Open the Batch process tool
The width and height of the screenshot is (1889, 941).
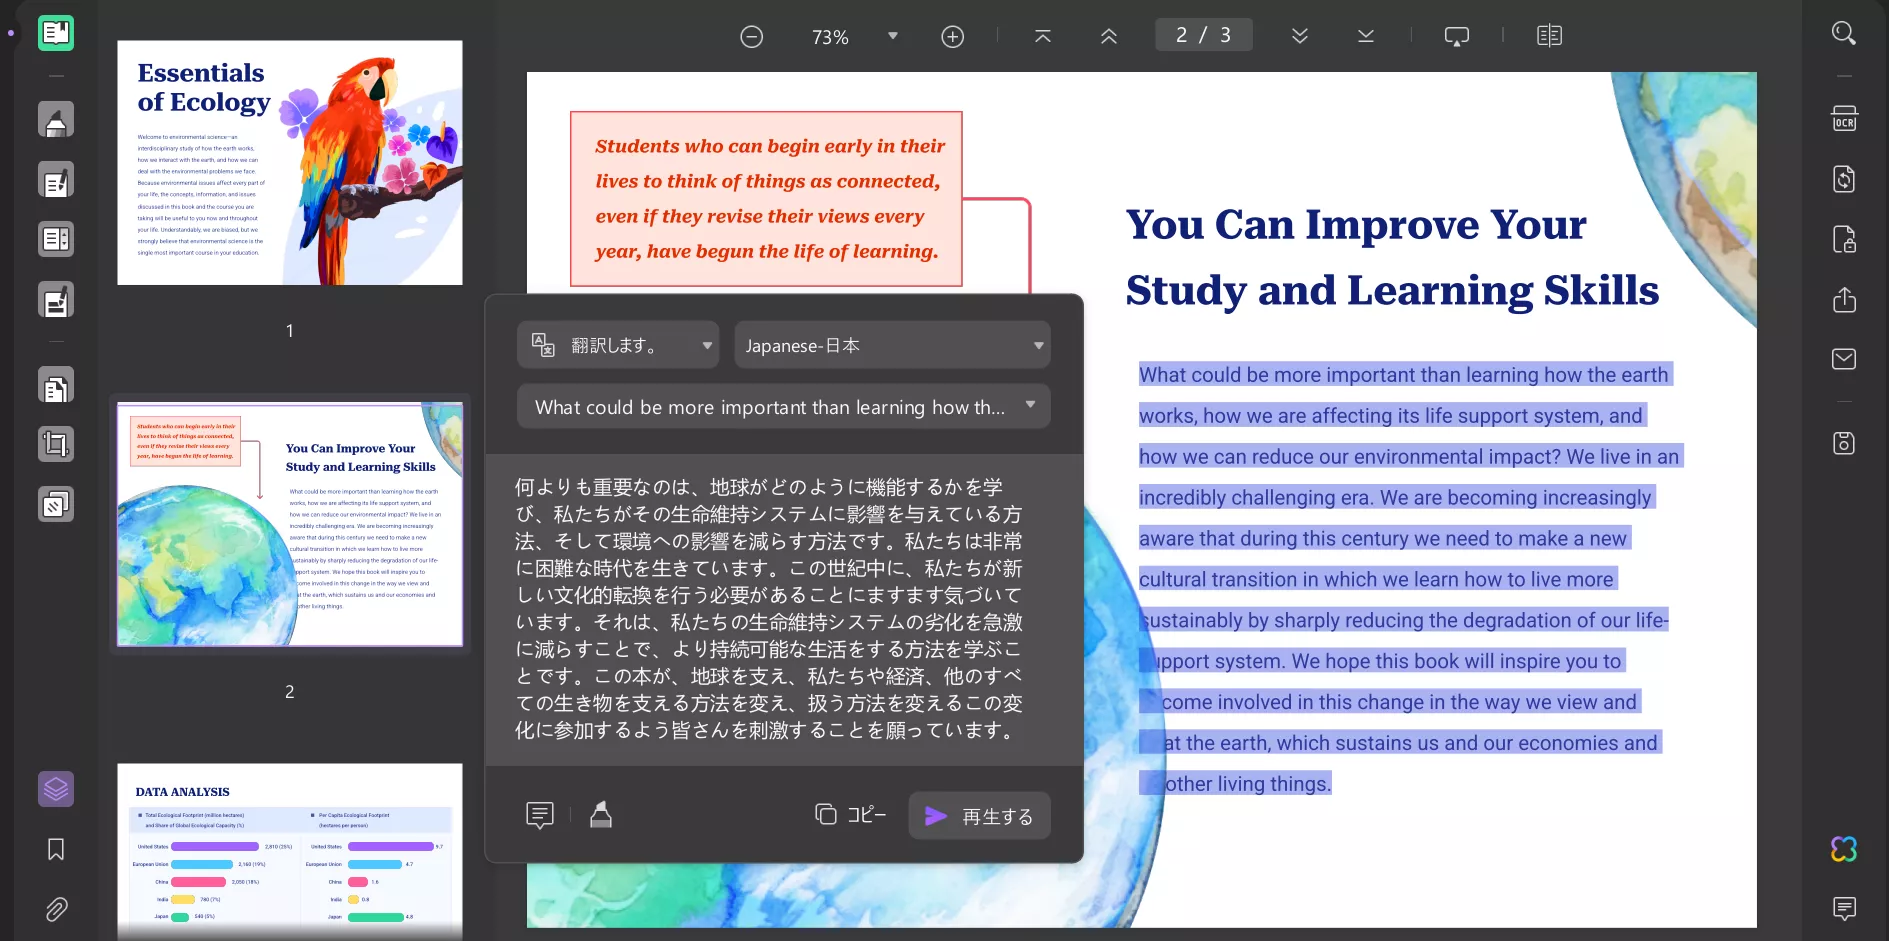coord(56,504)
